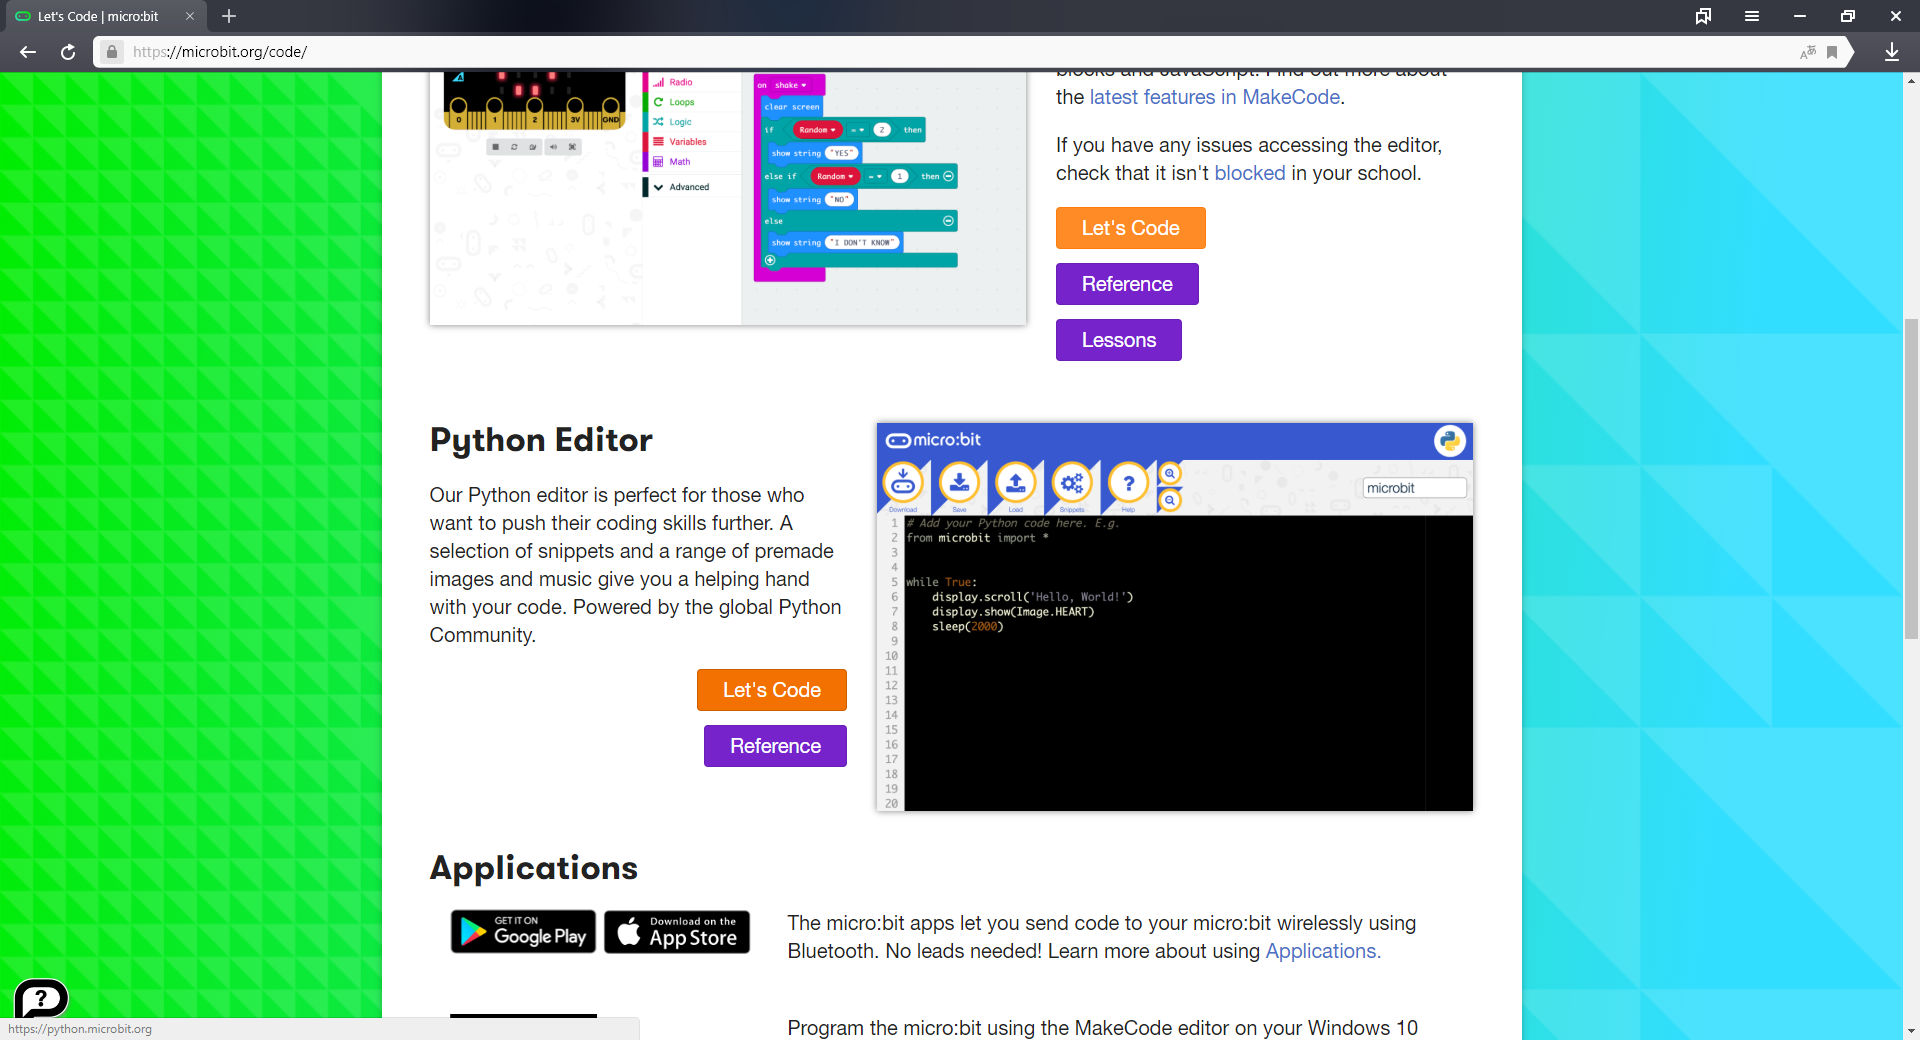
Task: Open the browser hamburger menu
Action: click(1752, 16)
